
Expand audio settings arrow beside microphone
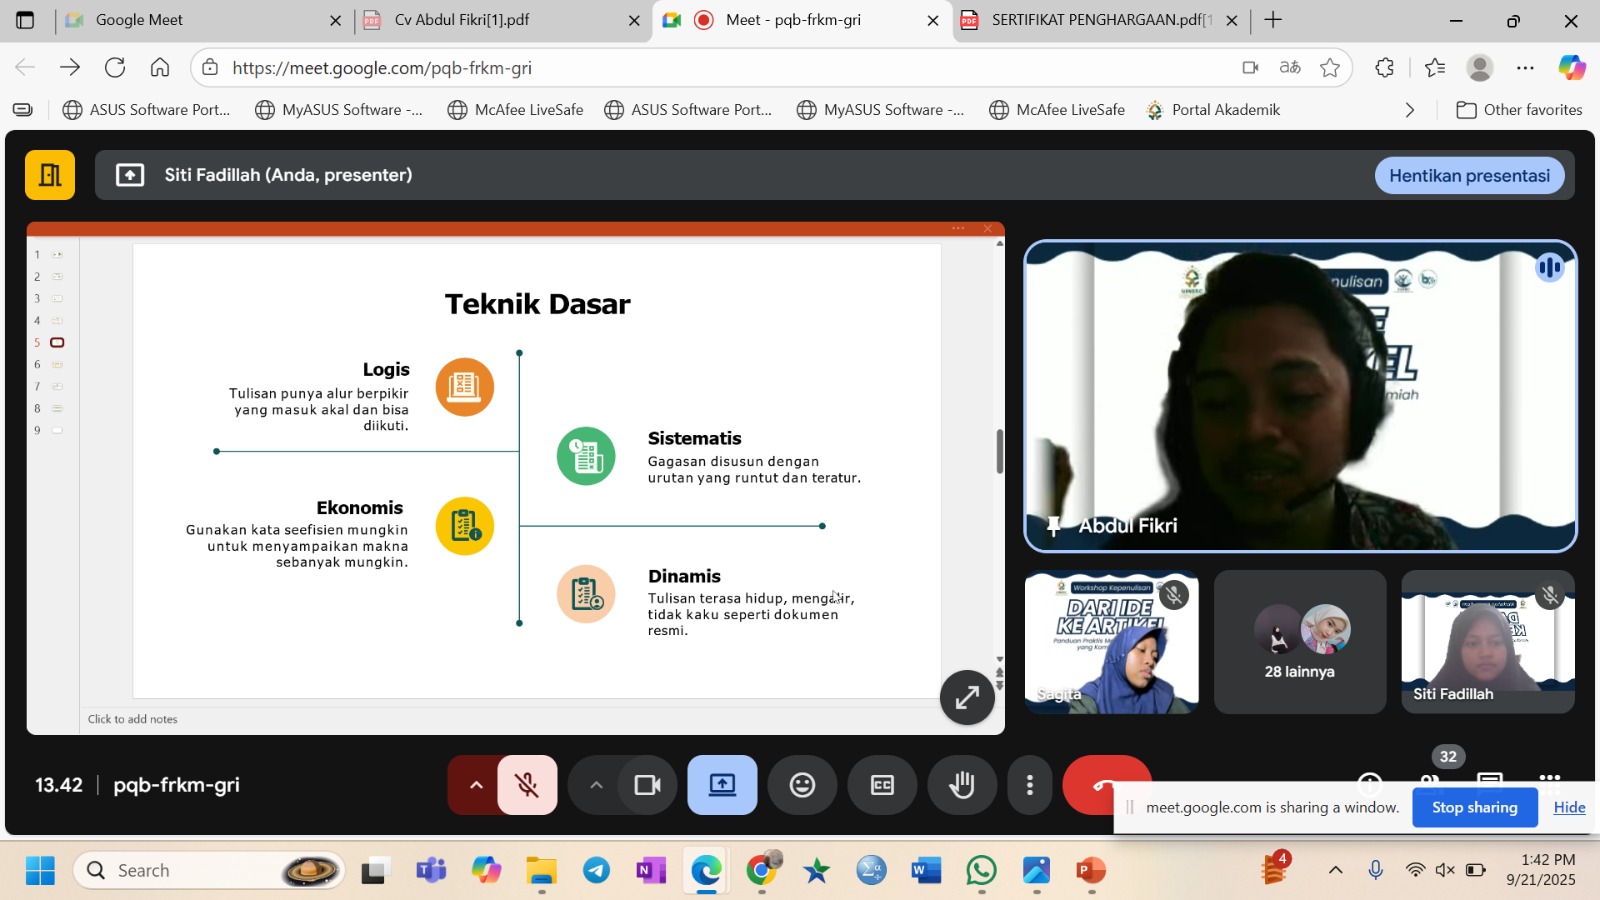476,785
